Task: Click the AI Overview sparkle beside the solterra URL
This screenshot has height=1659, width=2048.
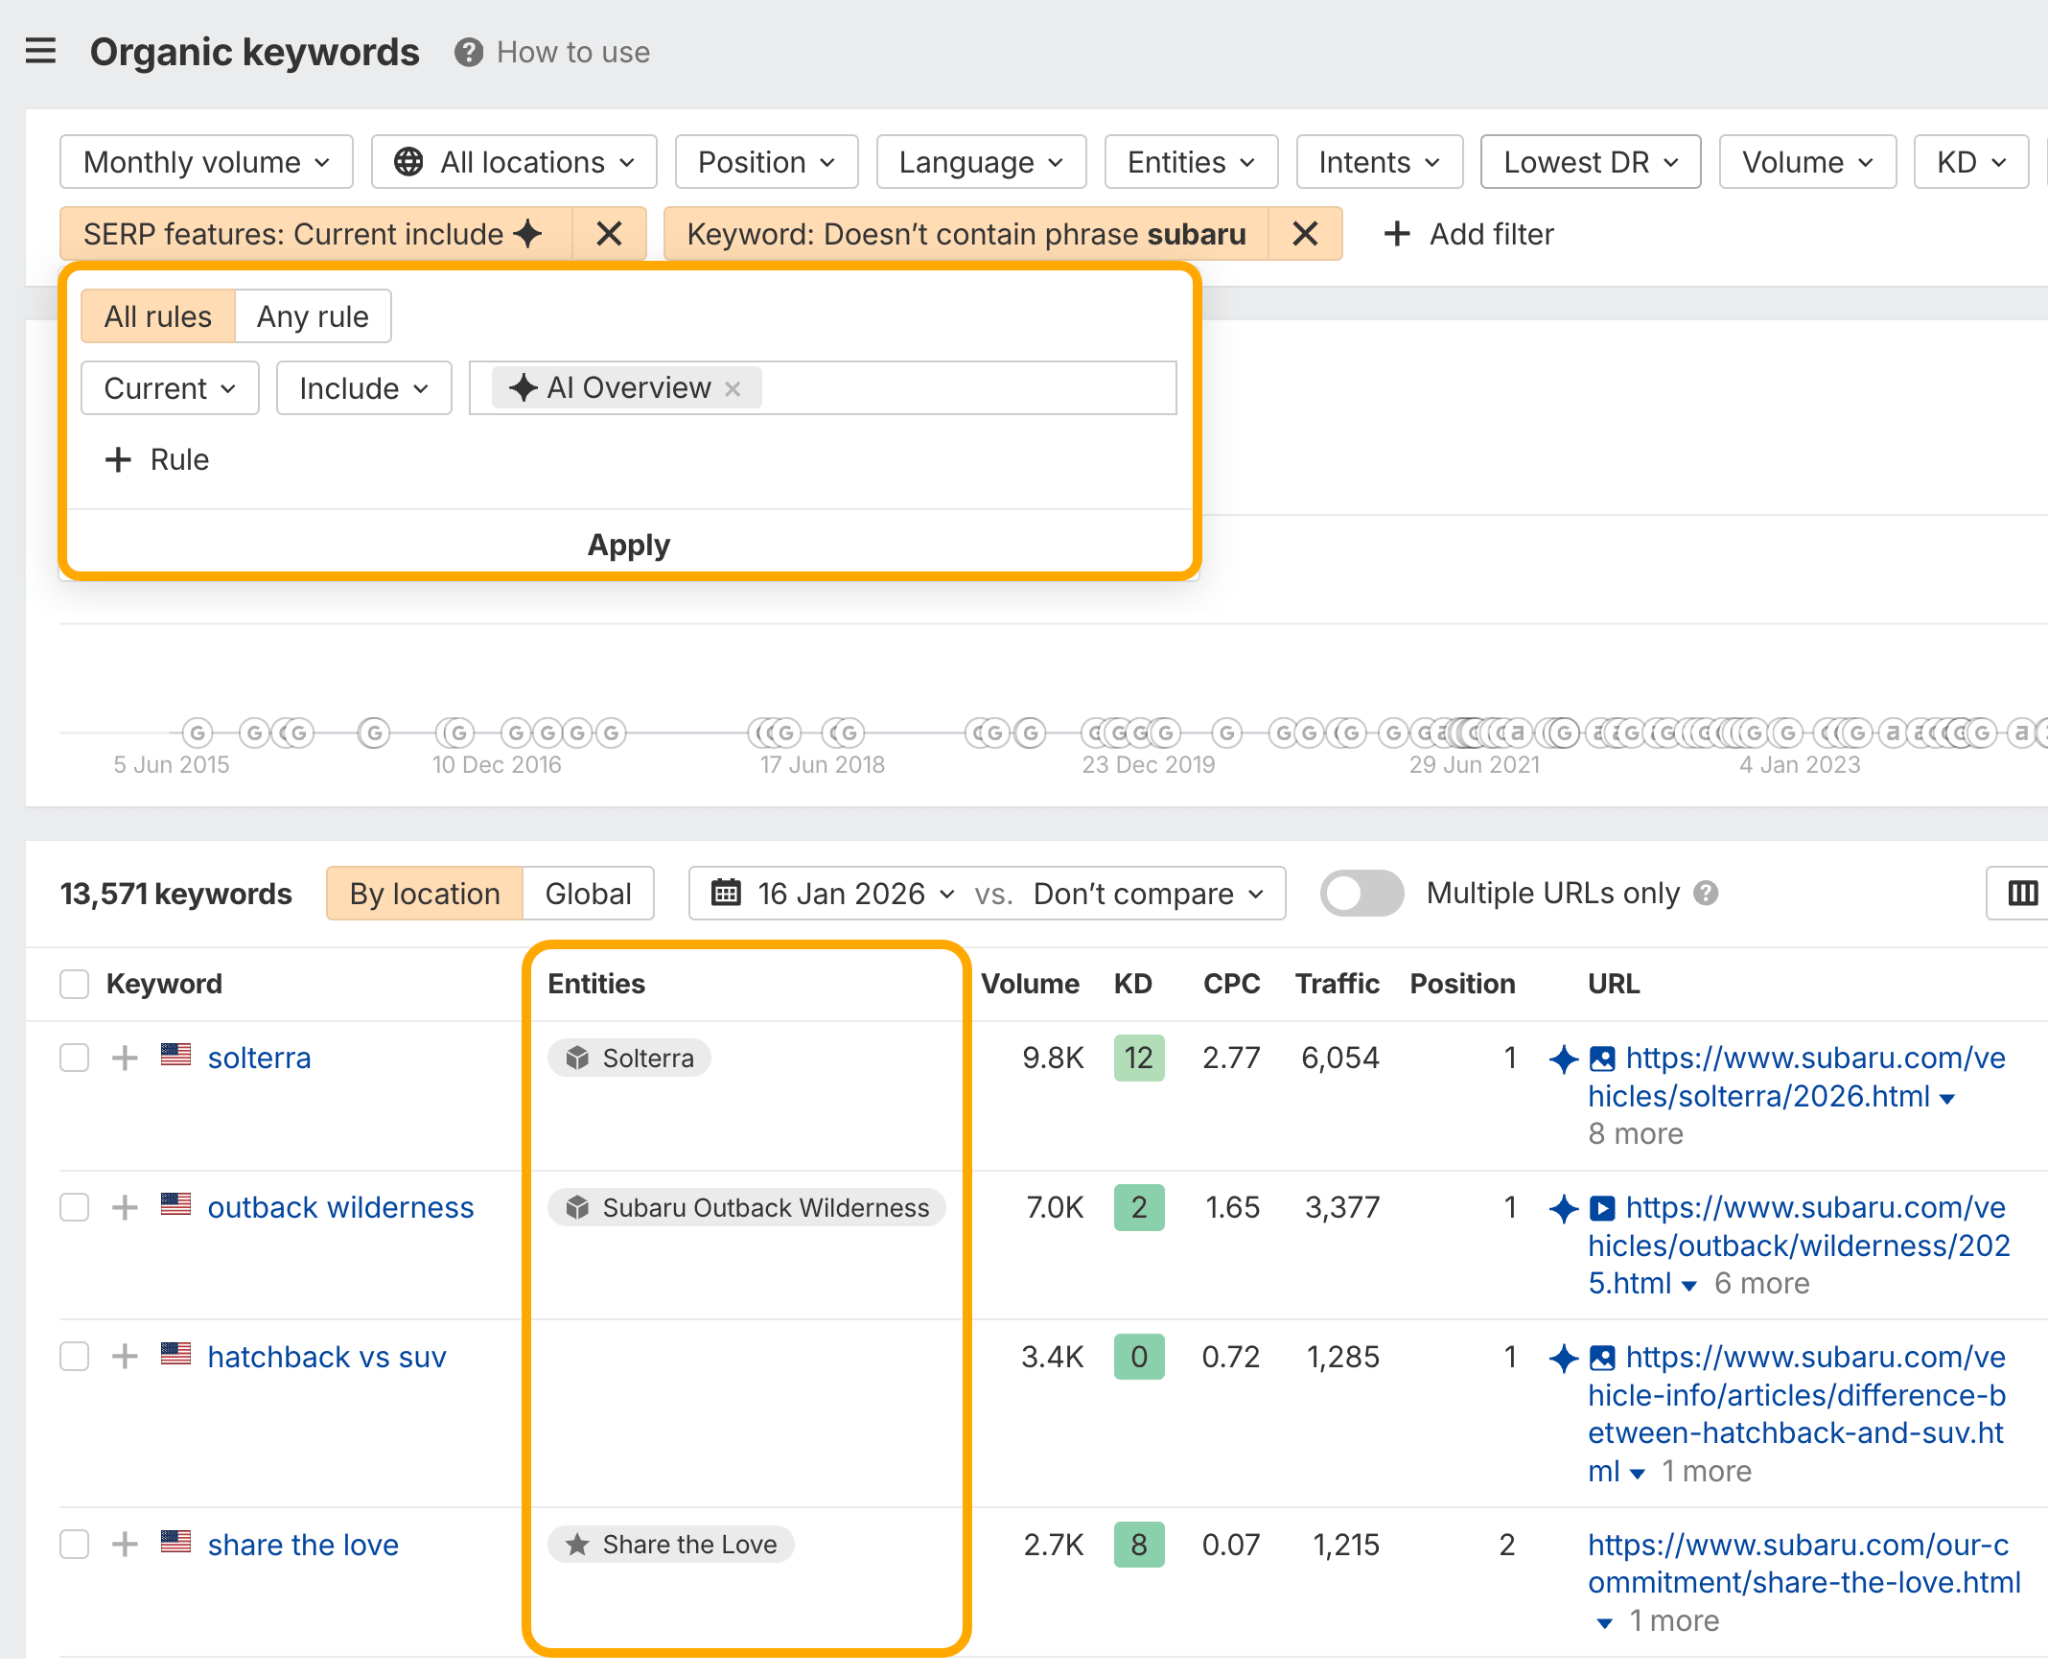Action: (1563, 1060)
